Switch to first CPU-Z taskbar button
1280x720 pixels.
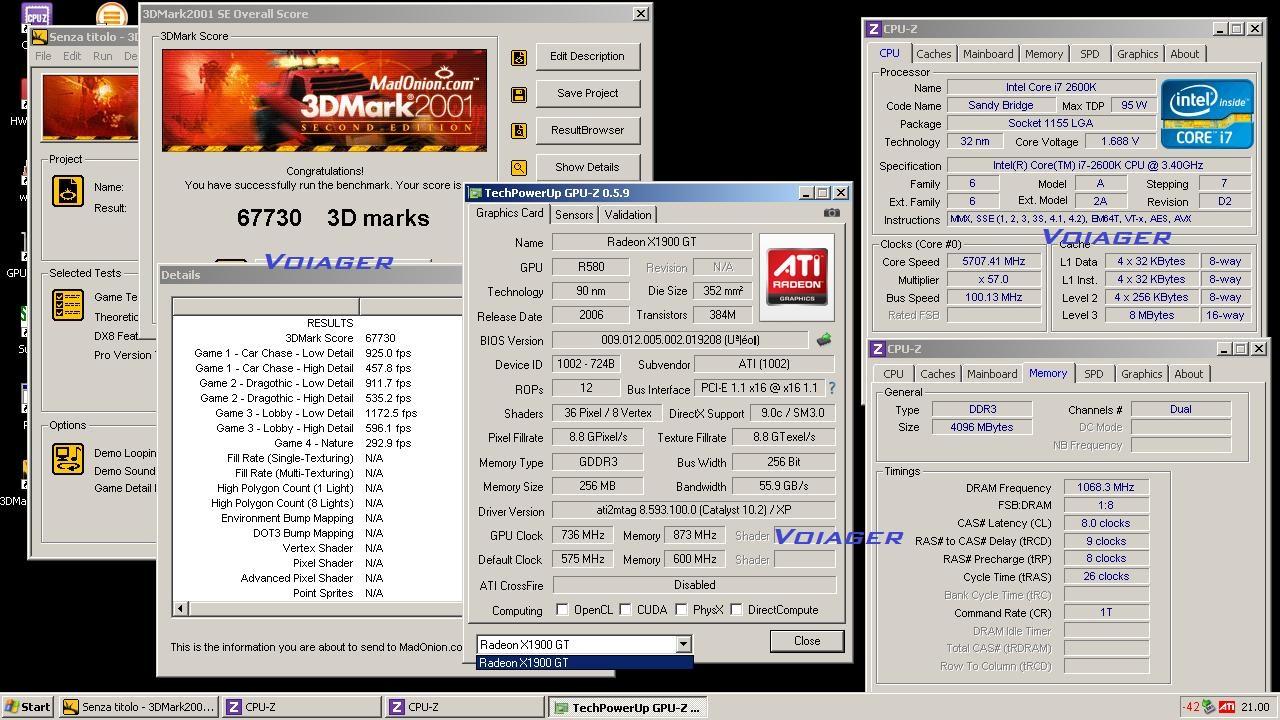[x=303, y=707]
